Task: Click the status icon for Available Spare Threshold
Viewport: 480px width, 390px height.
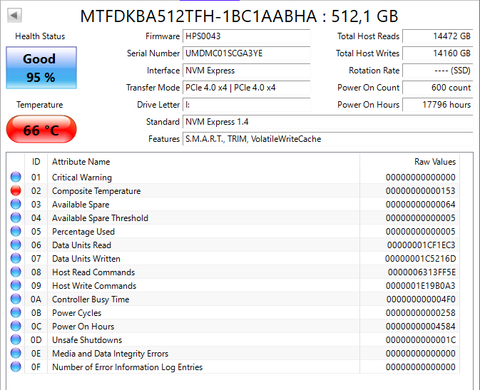Action: point(16,218)
